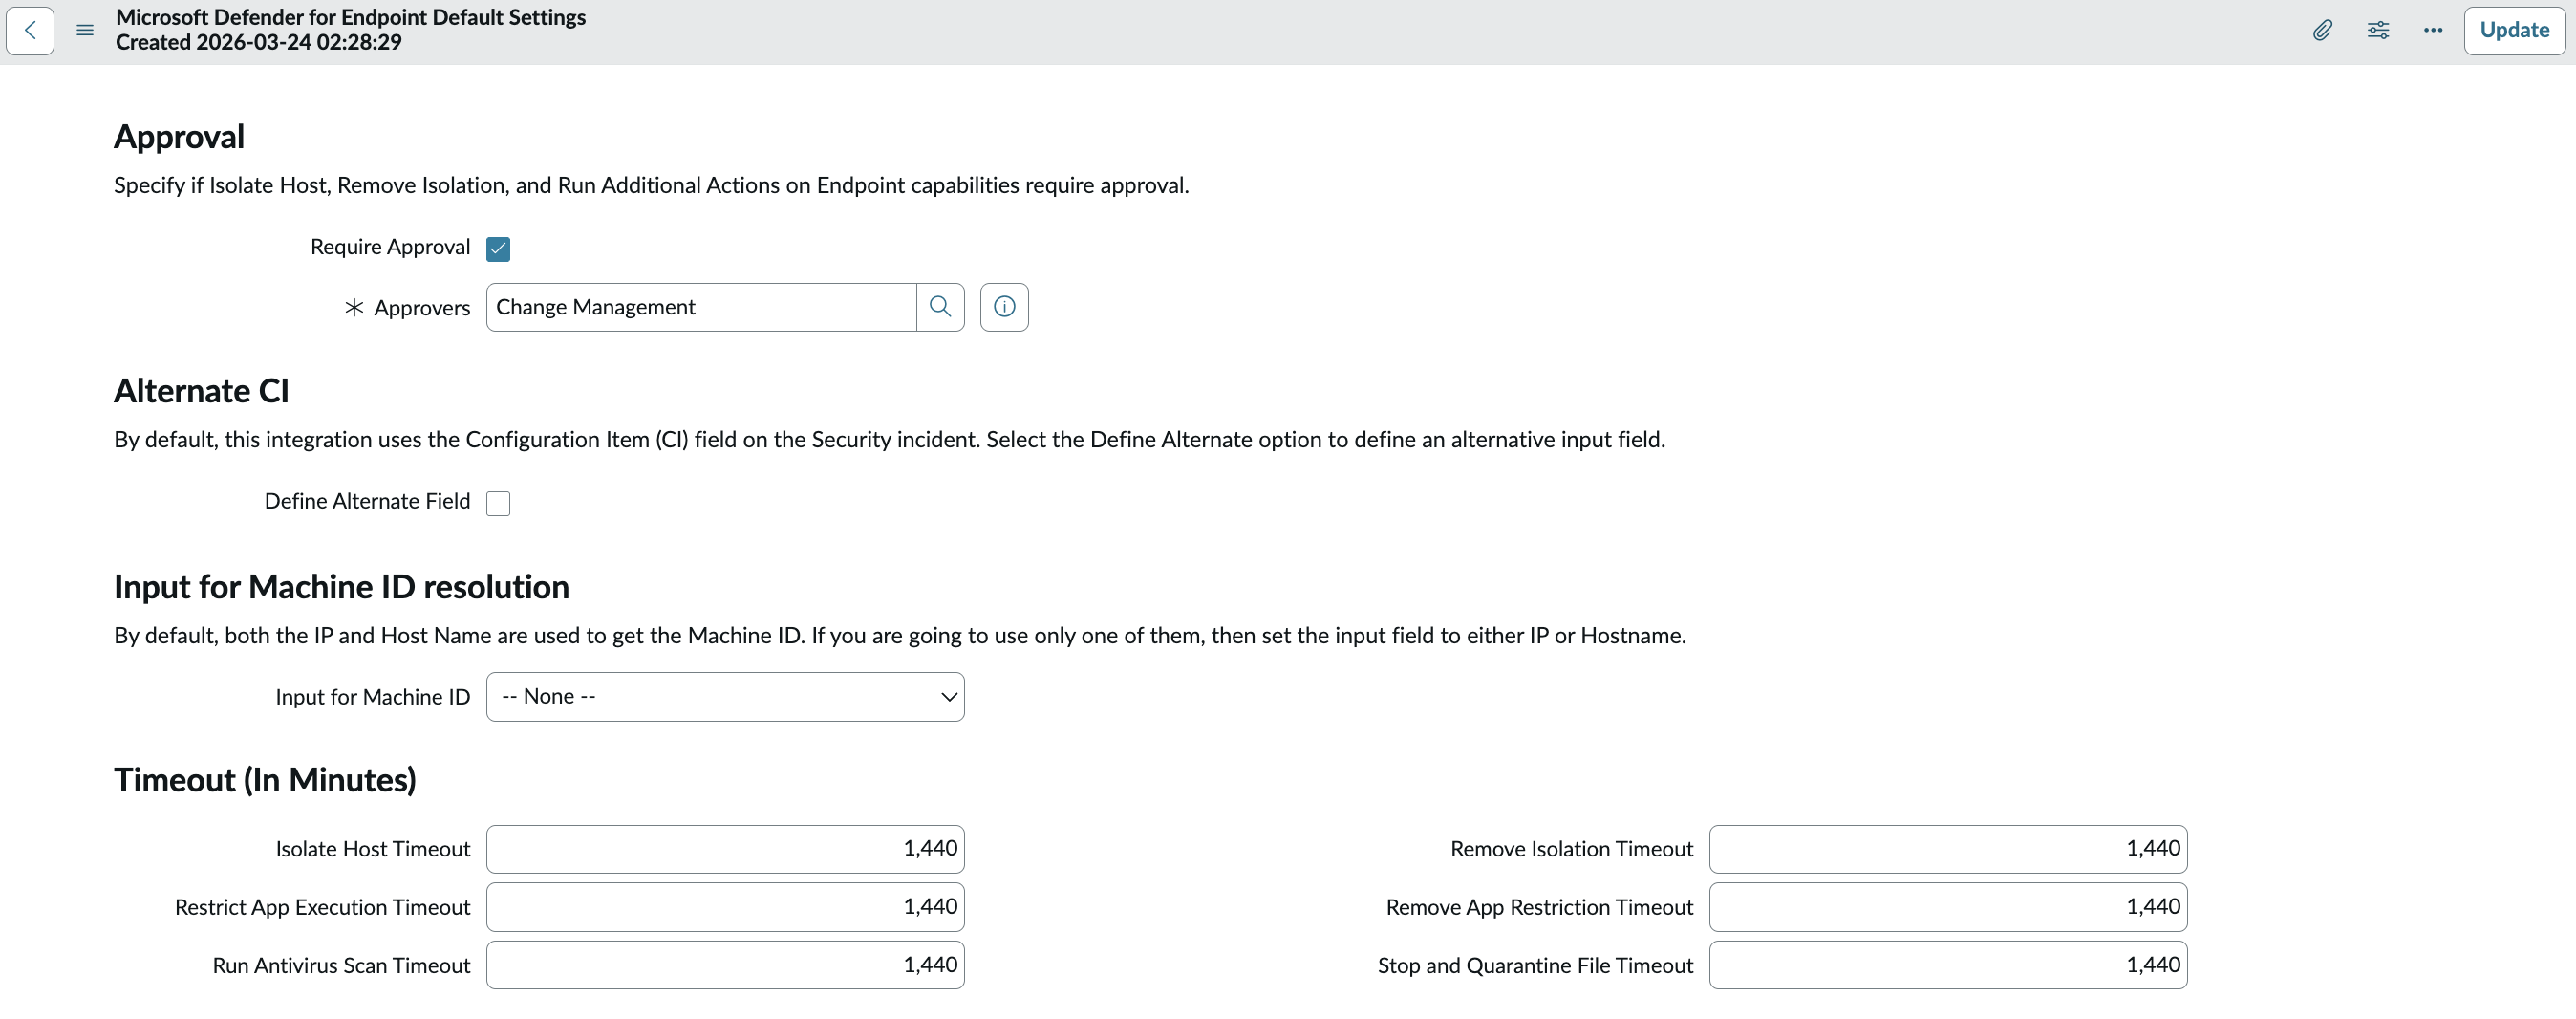Preview Approvers record info icon
The width and height of the screenshot is (2576, 1019).
[1004, 307]
